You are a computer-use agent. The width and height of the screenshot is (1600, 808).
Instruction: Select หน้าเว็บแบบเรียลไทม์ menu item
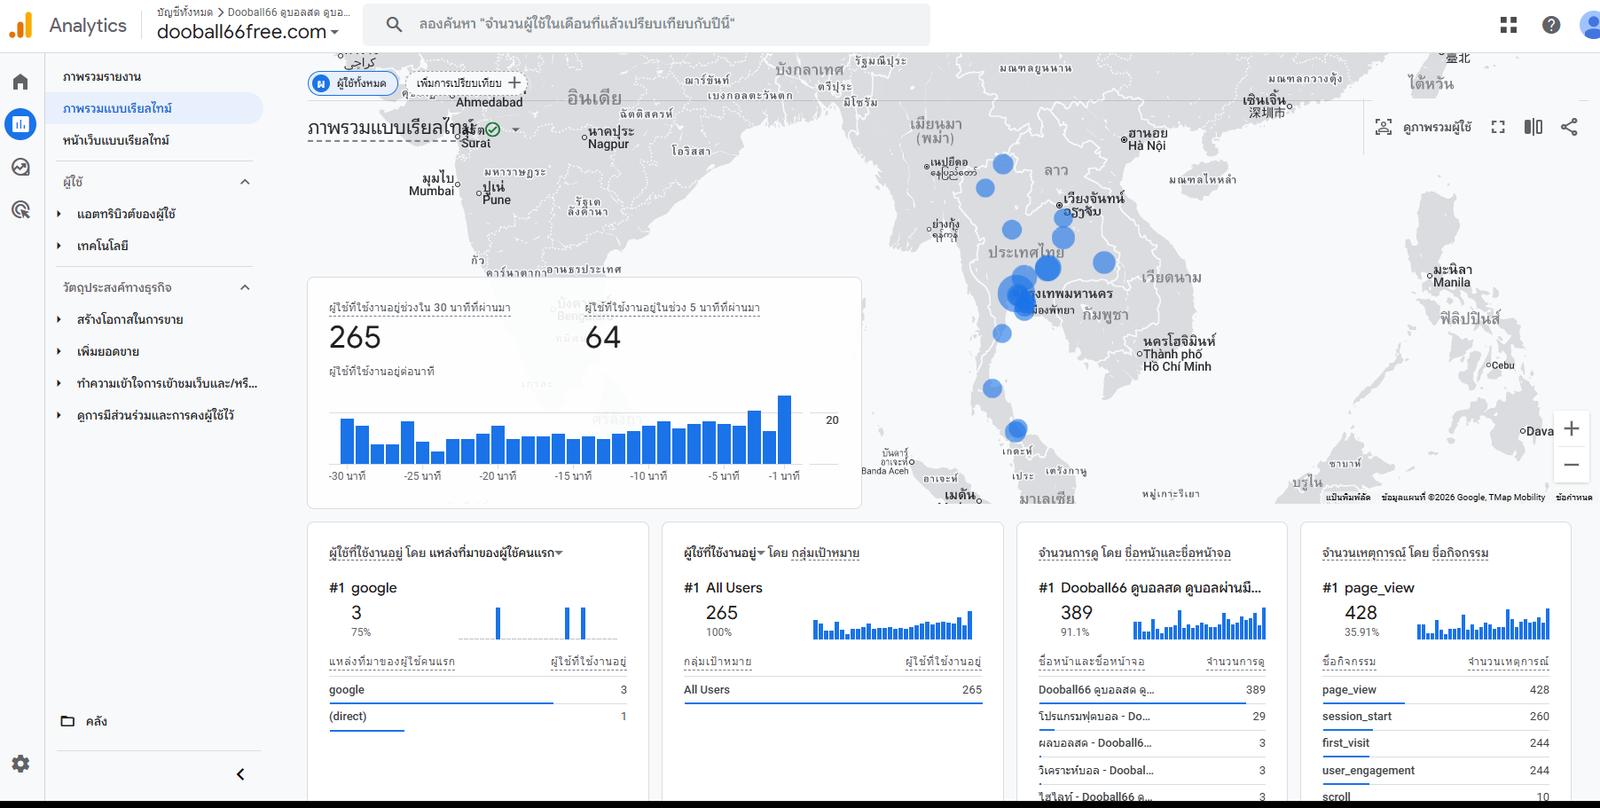[x=116, y=140]
